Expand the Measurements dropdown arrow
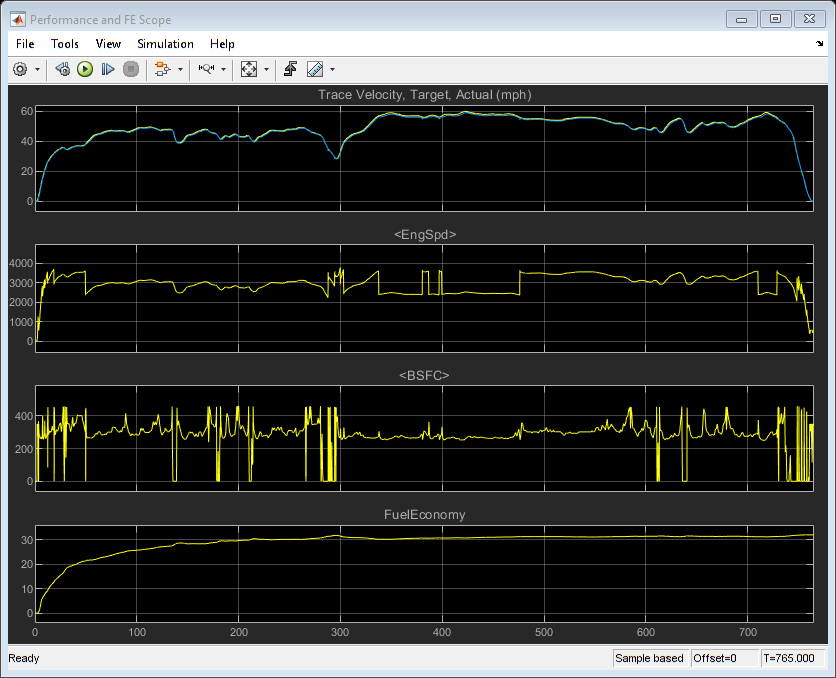 333,69
